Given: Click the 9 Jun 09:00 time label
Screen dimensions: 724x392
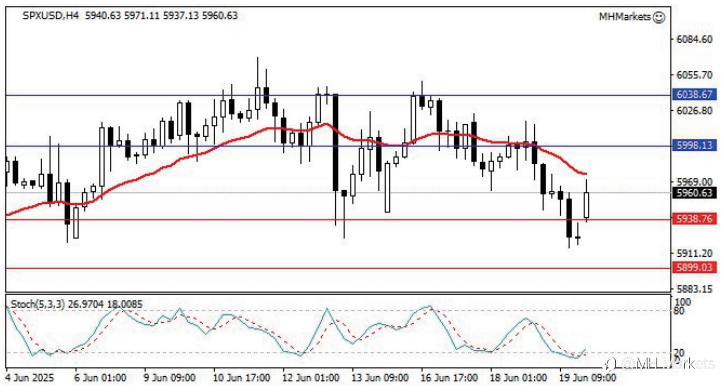Looking at the screenshot, I should click(169, 378).
